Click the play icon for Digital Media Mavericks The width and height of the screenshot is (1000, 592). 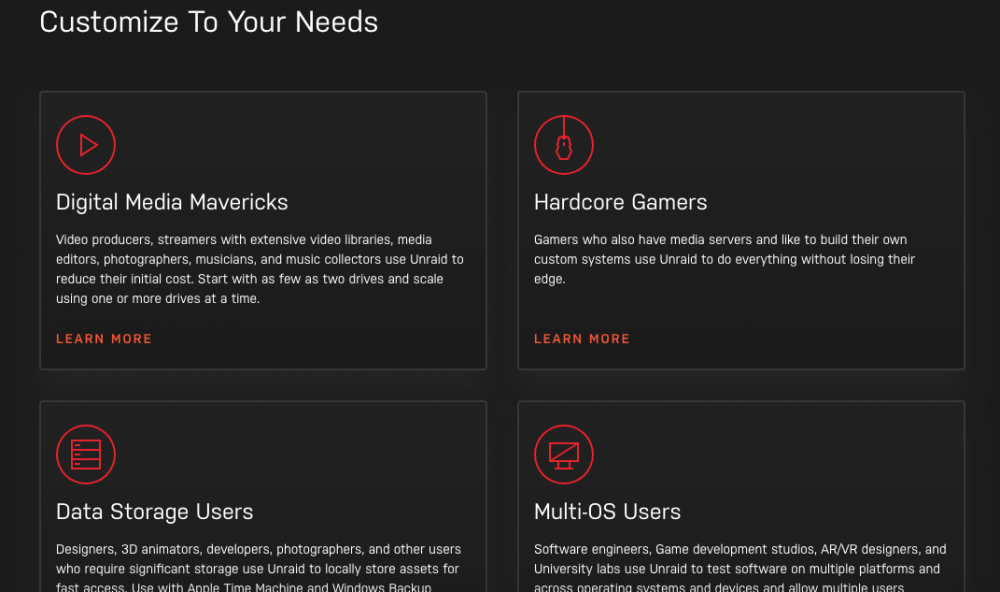[85, 145]
